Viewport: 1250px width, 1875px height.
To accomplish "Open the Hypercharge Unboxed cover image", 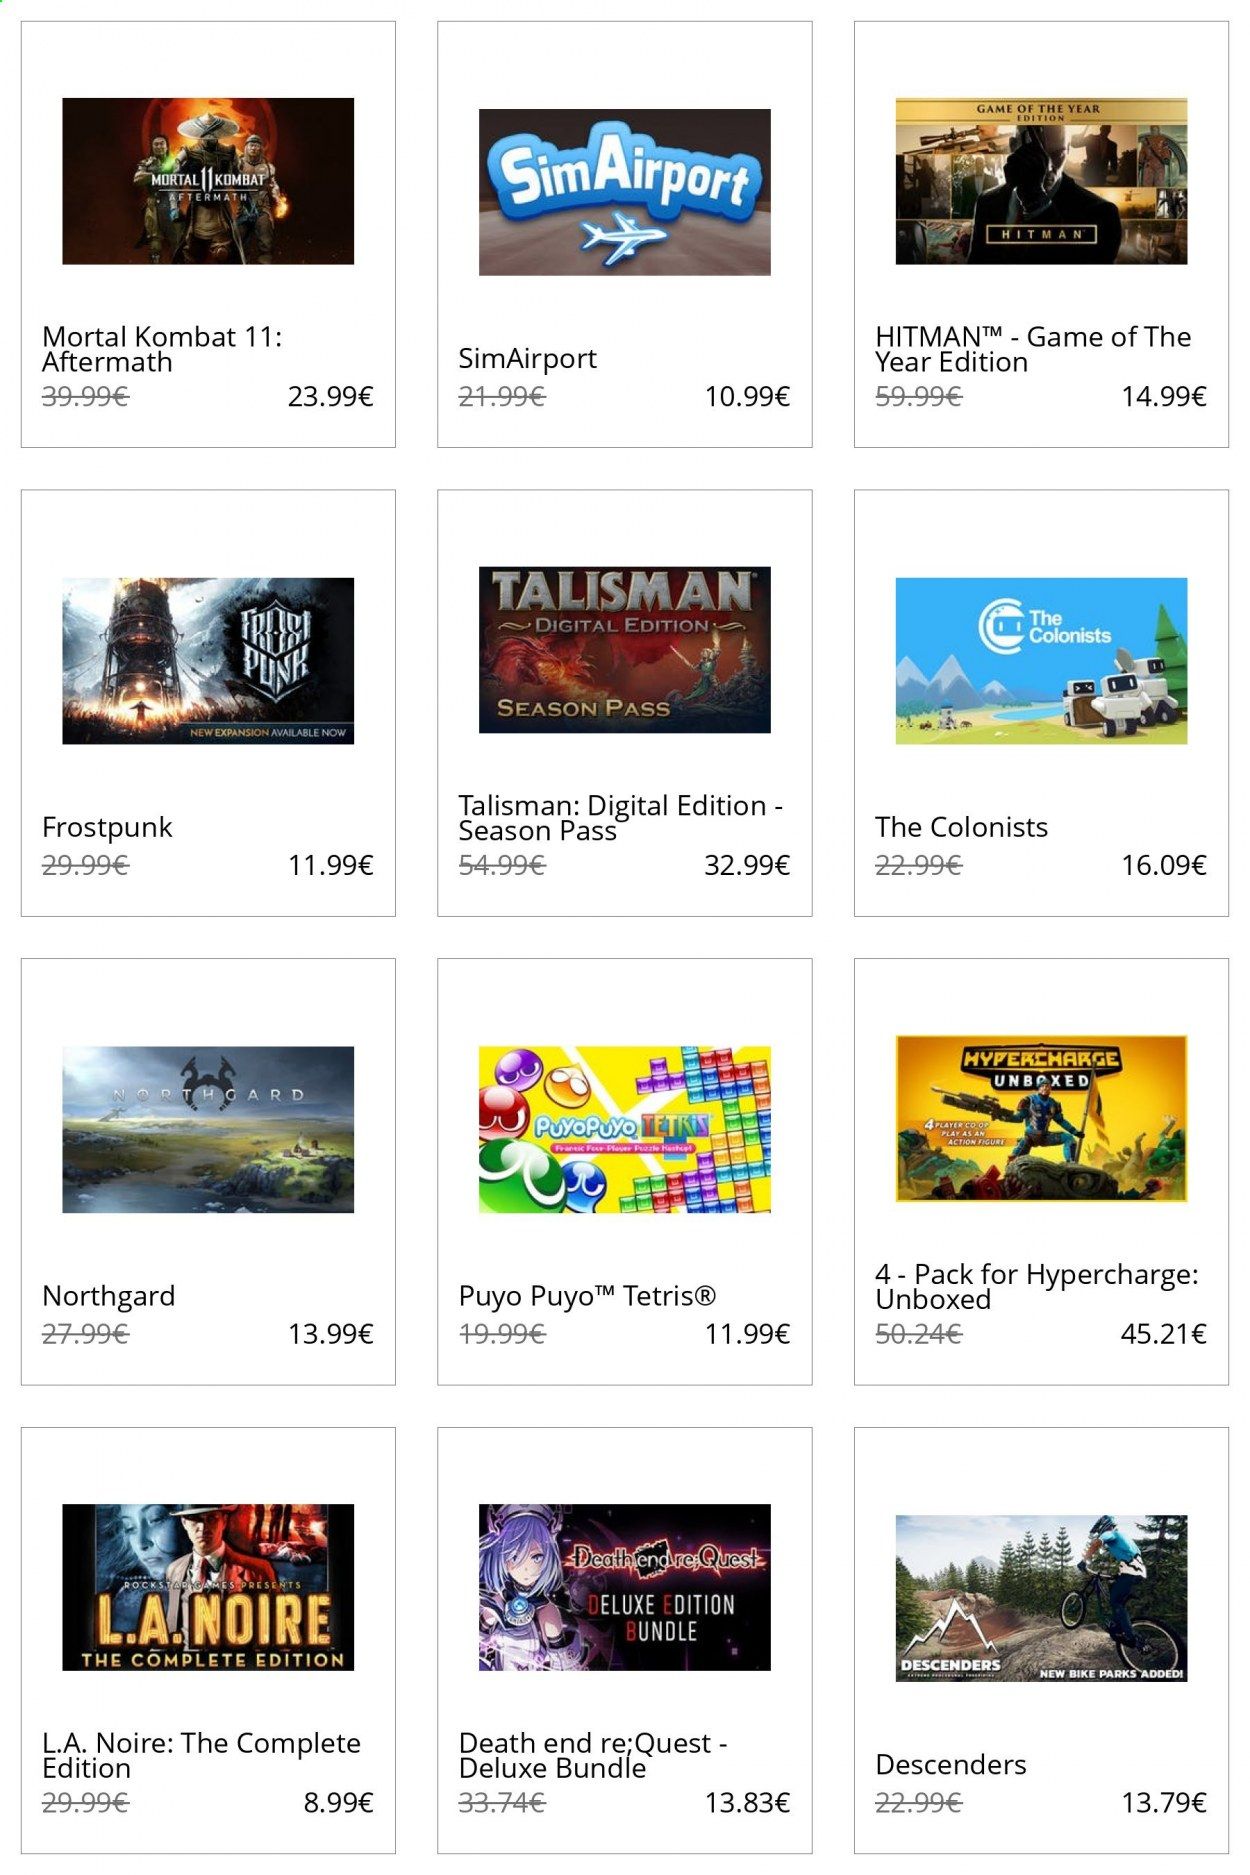I will click(1041, 1119).
